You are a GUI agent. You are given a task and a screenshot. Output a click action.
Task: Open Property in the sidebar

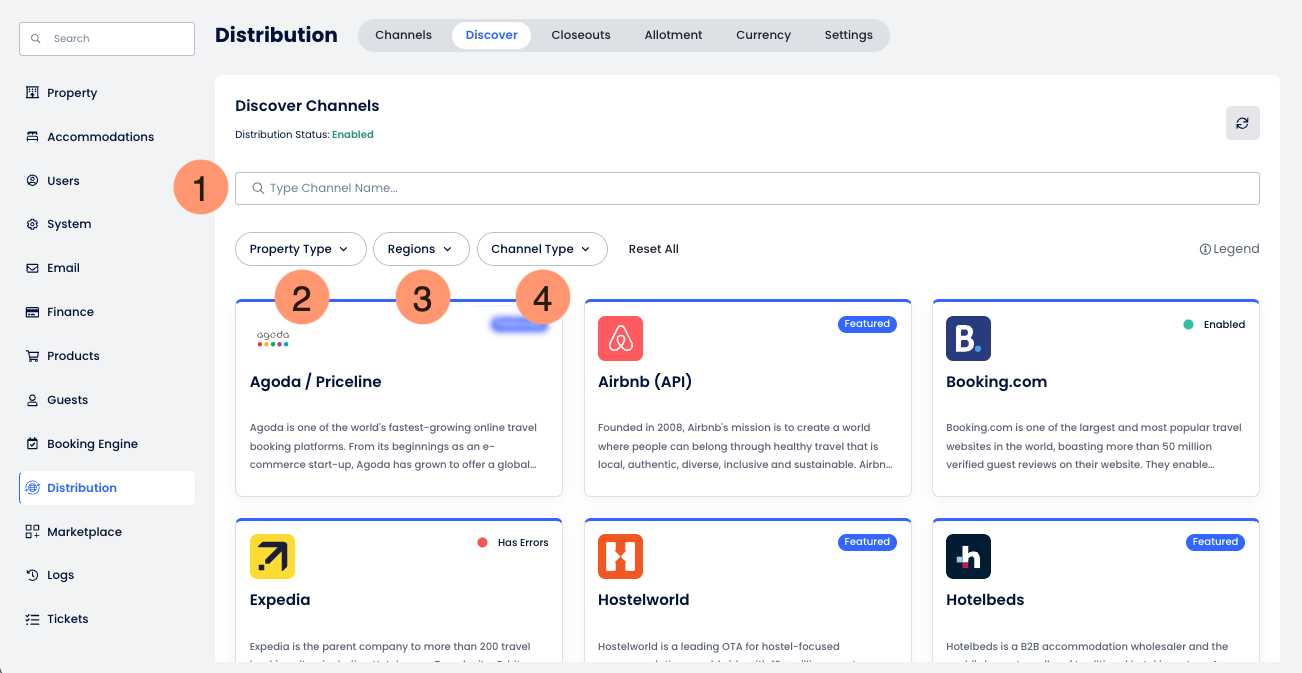pos(107,93)
